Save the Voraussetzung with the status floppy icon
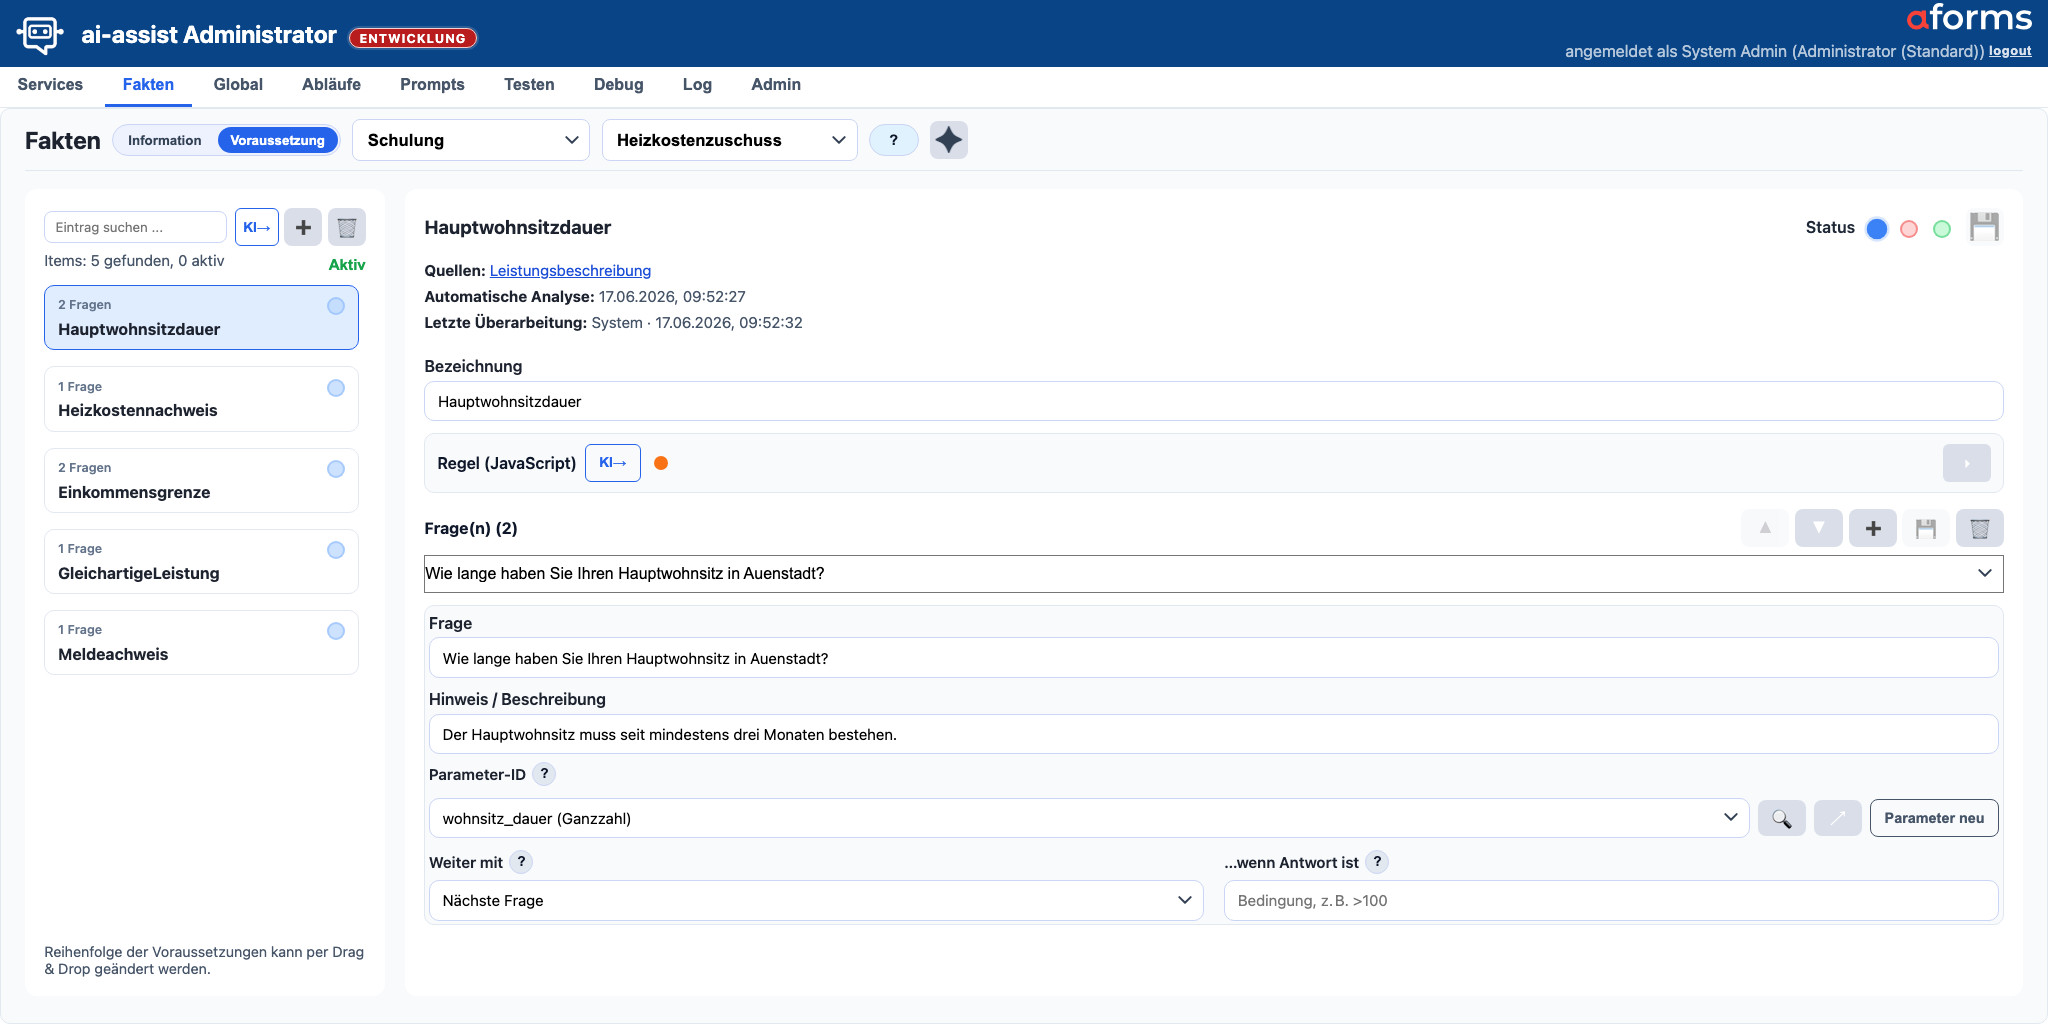This screenshot has height=1024, width=2048. click(1984, 227)
